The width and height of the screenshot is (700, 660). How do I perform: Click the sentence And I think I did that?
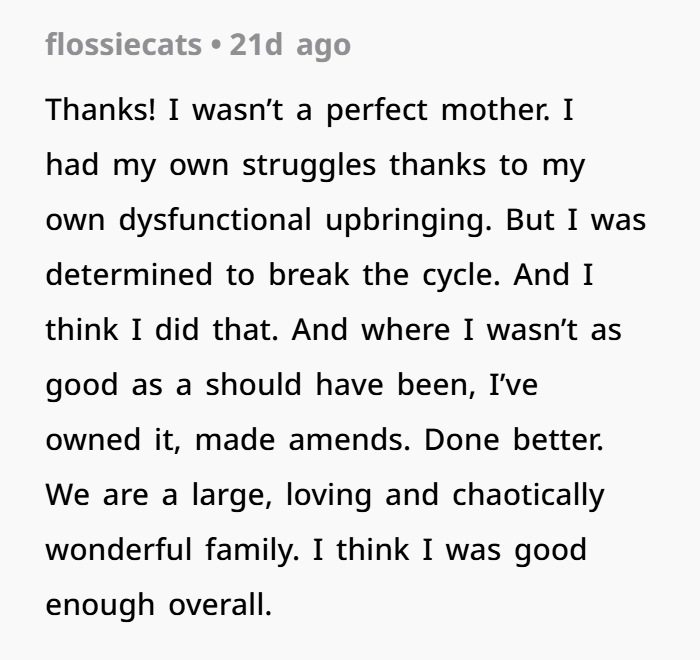tap(319, 302)
